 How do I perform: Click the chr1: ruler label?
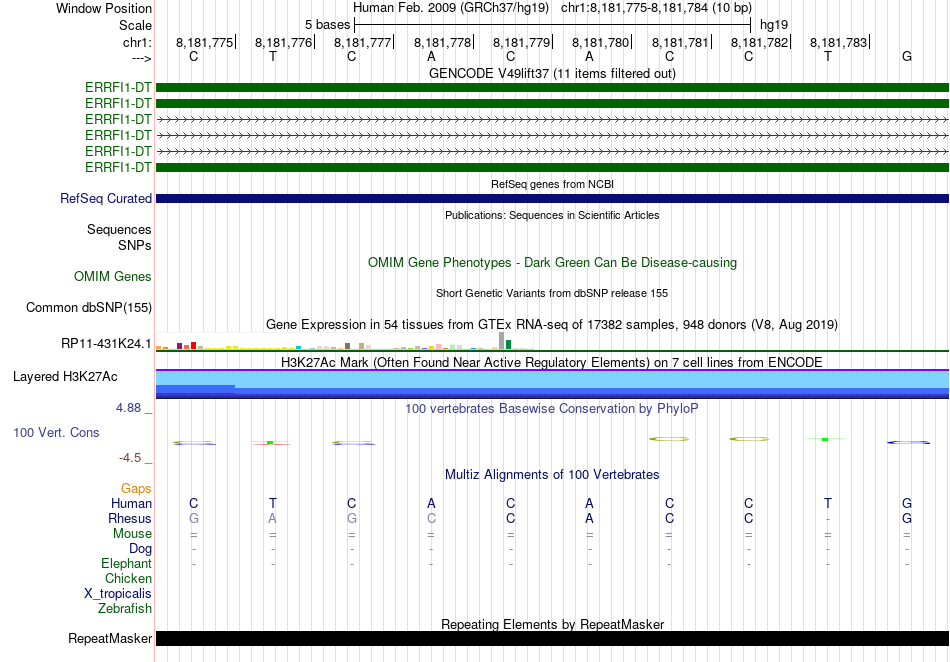tap(137, 42)
